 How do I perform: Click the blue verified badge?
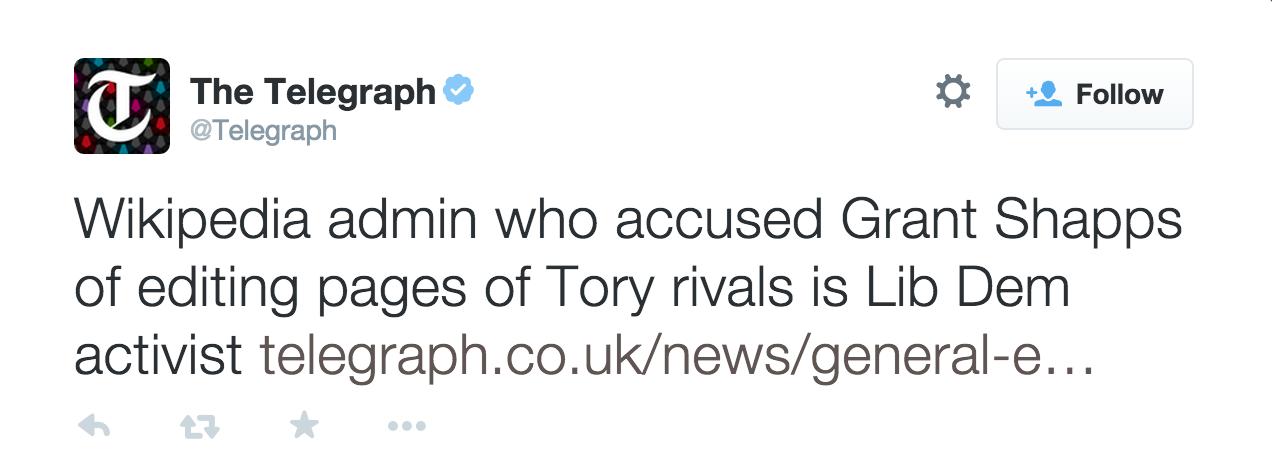point(459,91)
